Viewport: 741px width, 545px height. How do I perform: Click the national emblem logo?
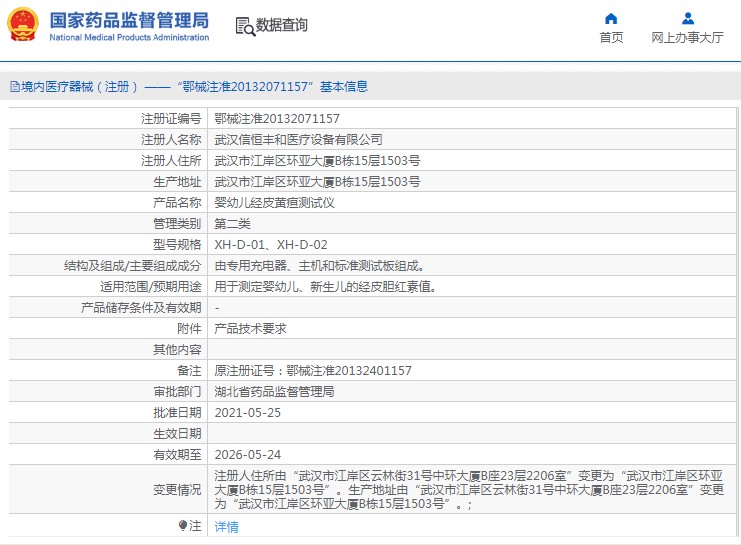click(24, 26)
